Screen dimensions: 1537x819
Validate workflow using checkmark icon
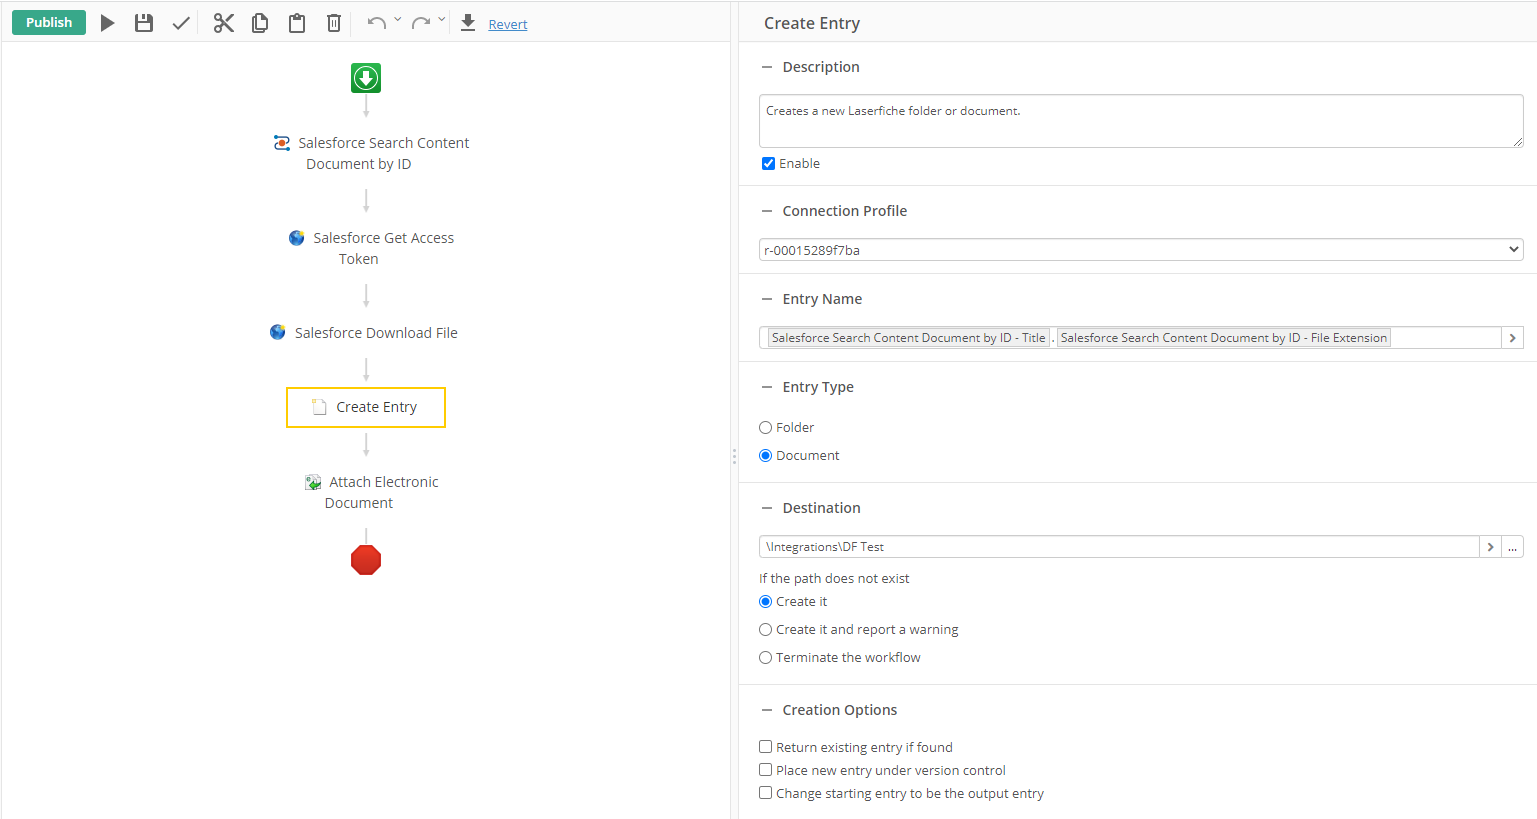[181, 23]
